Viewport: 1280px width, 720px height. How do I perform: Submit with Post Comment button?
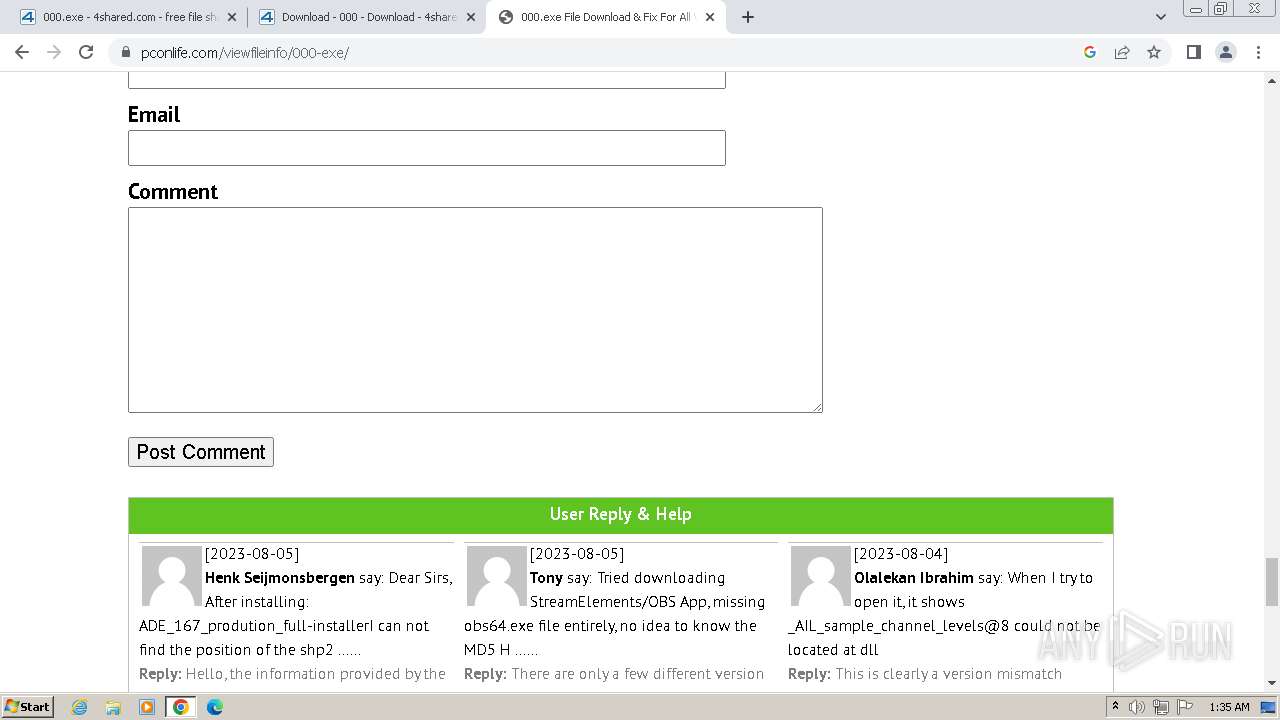pyautogui.click(x=201, y=452)
